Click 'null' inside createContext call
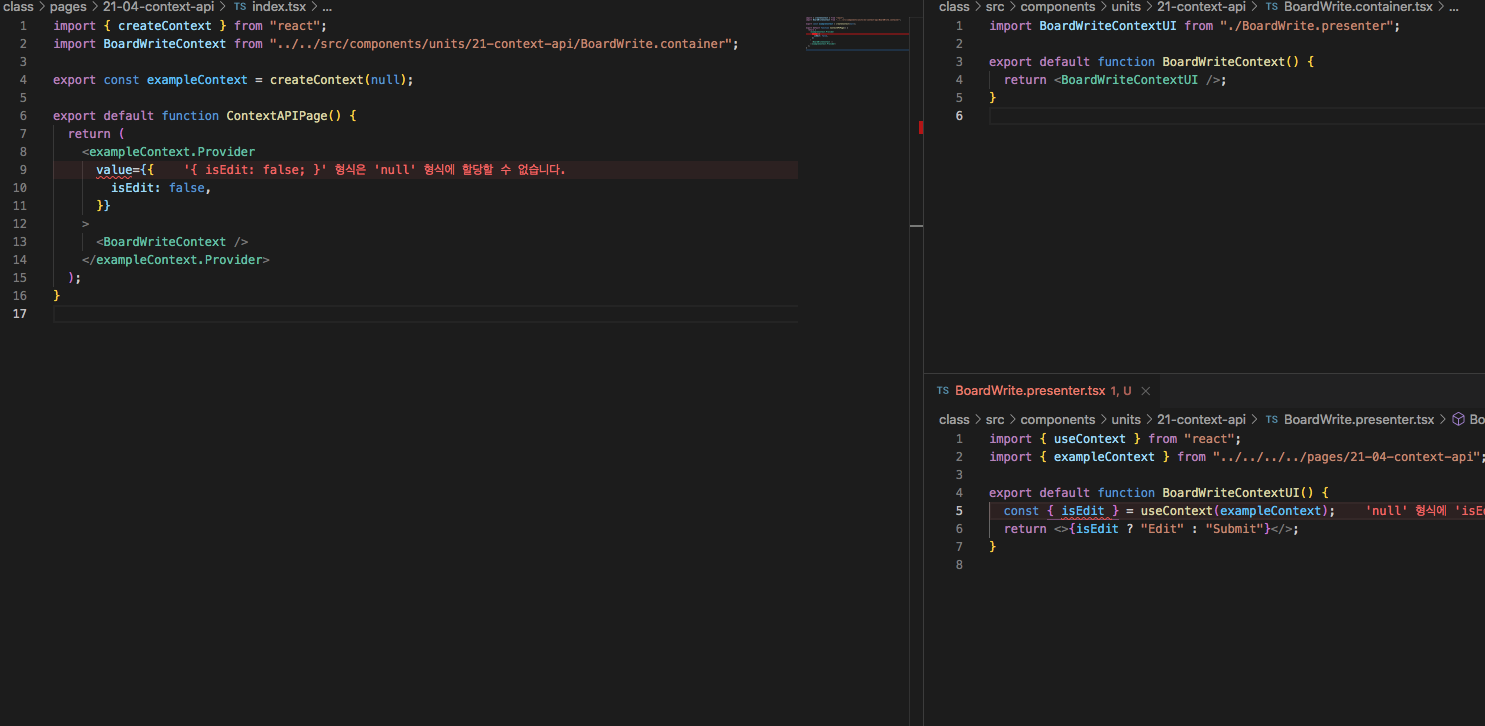 tap(385, 80)
